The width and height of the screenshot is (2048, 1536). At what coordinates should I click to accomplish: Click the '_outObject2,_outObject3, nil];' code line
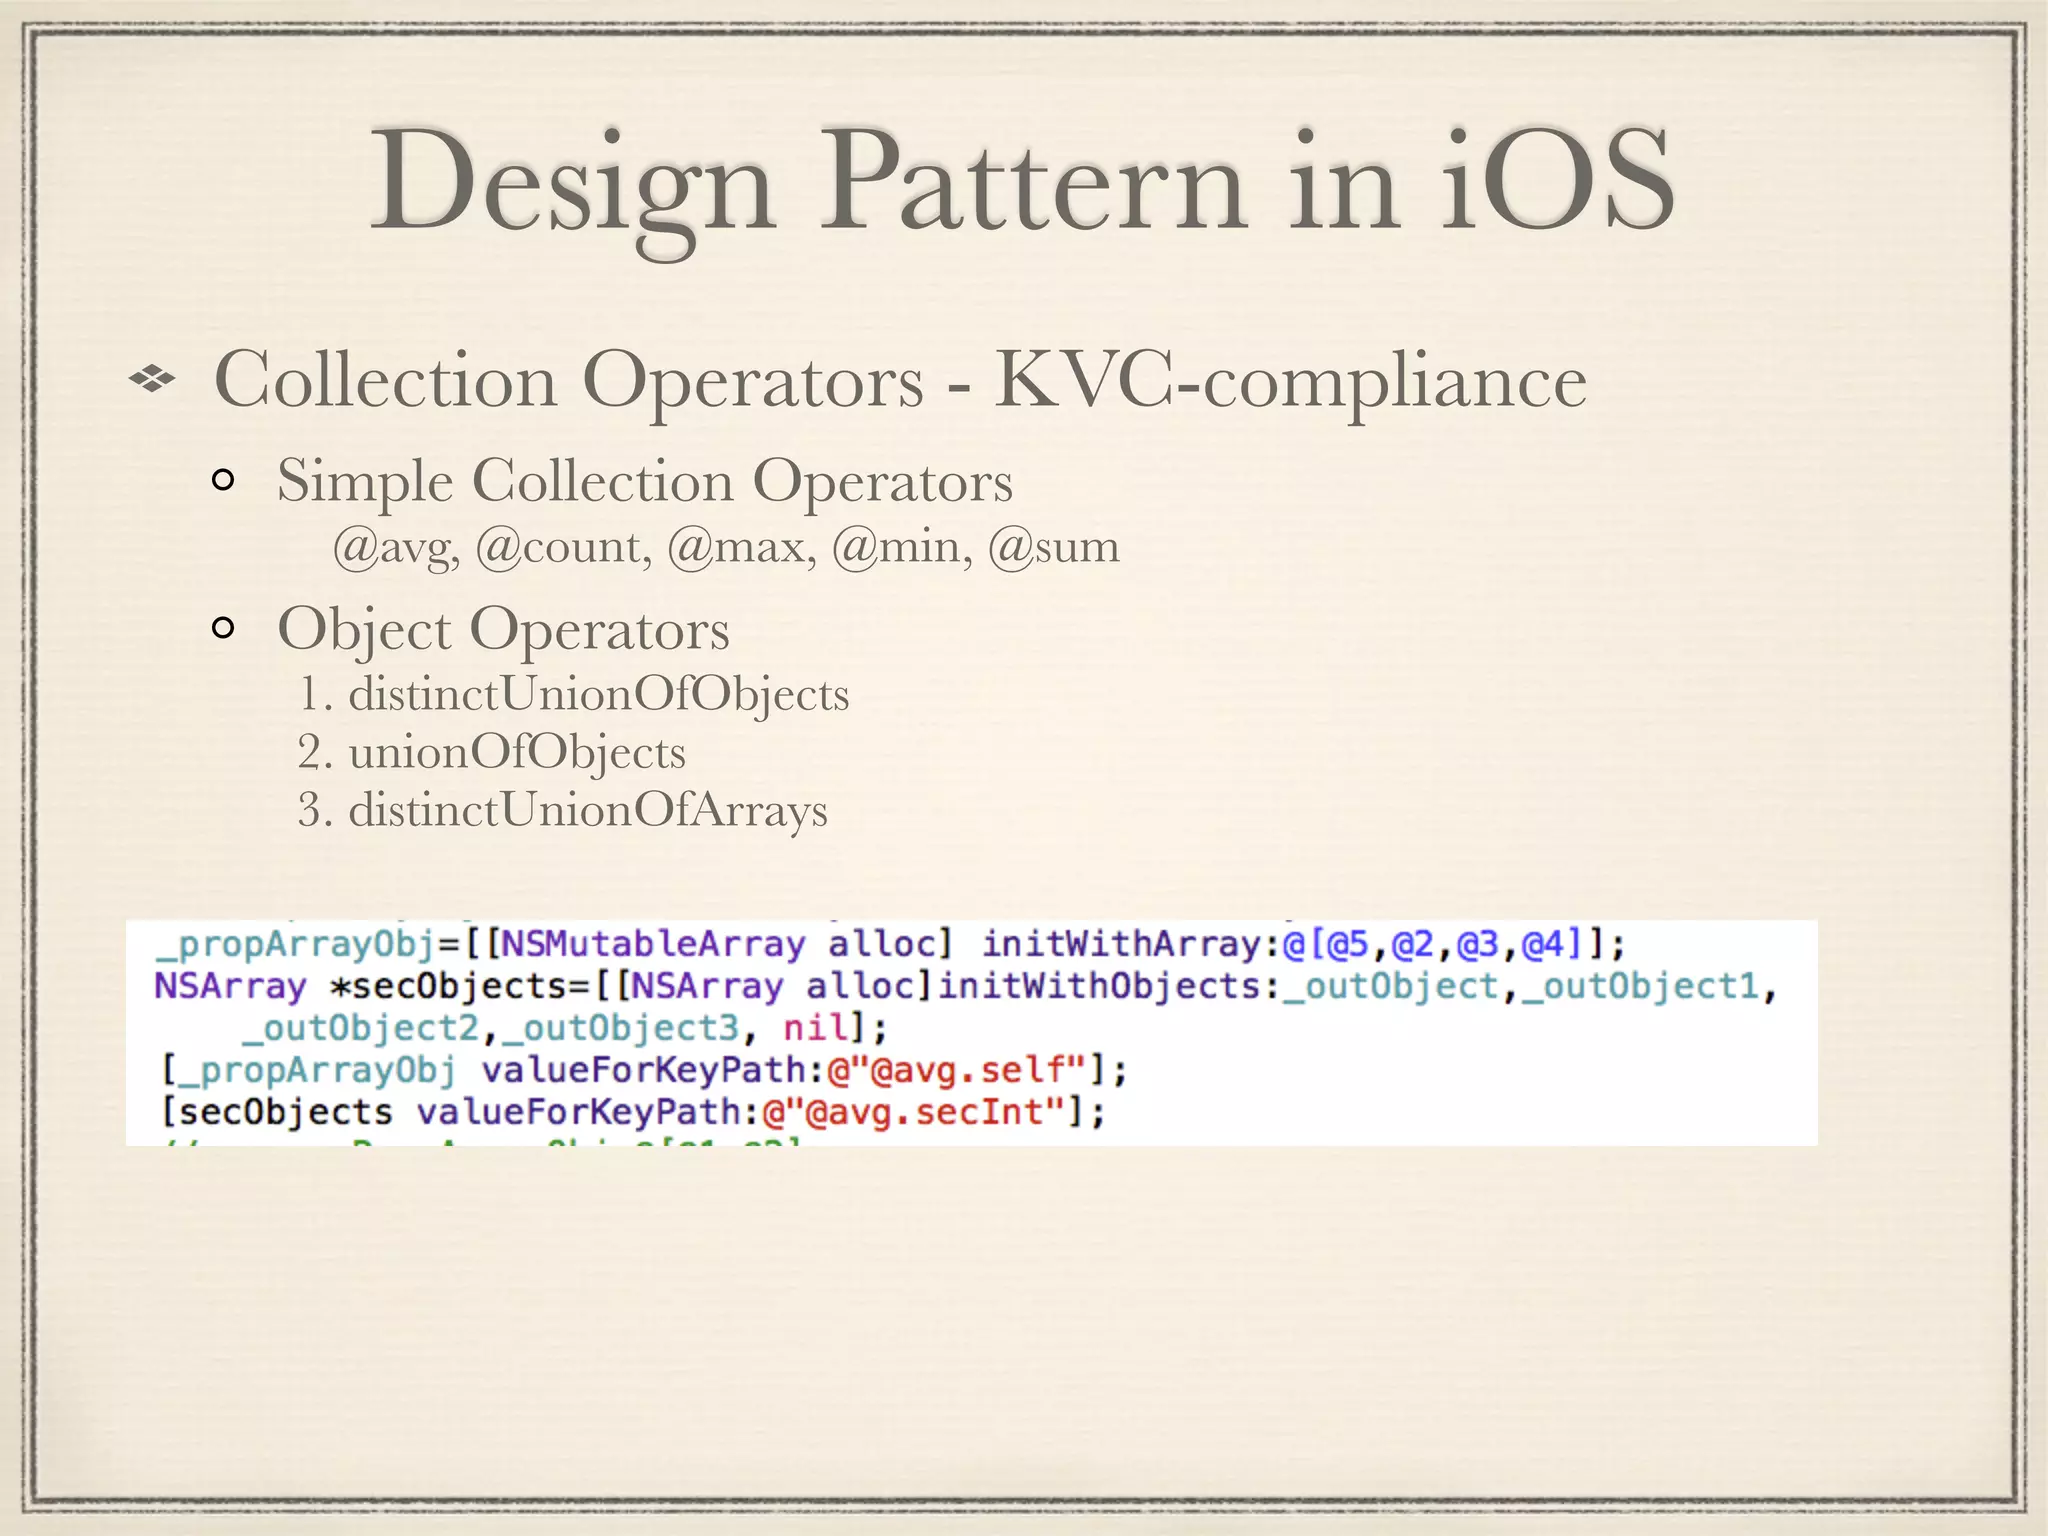point(565,1029)
